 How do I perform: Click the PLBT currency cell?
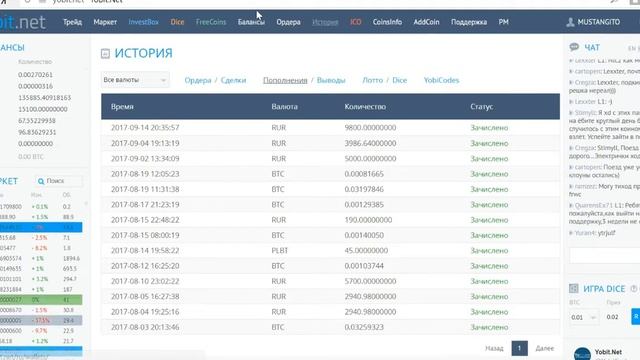tap(280, 251)
